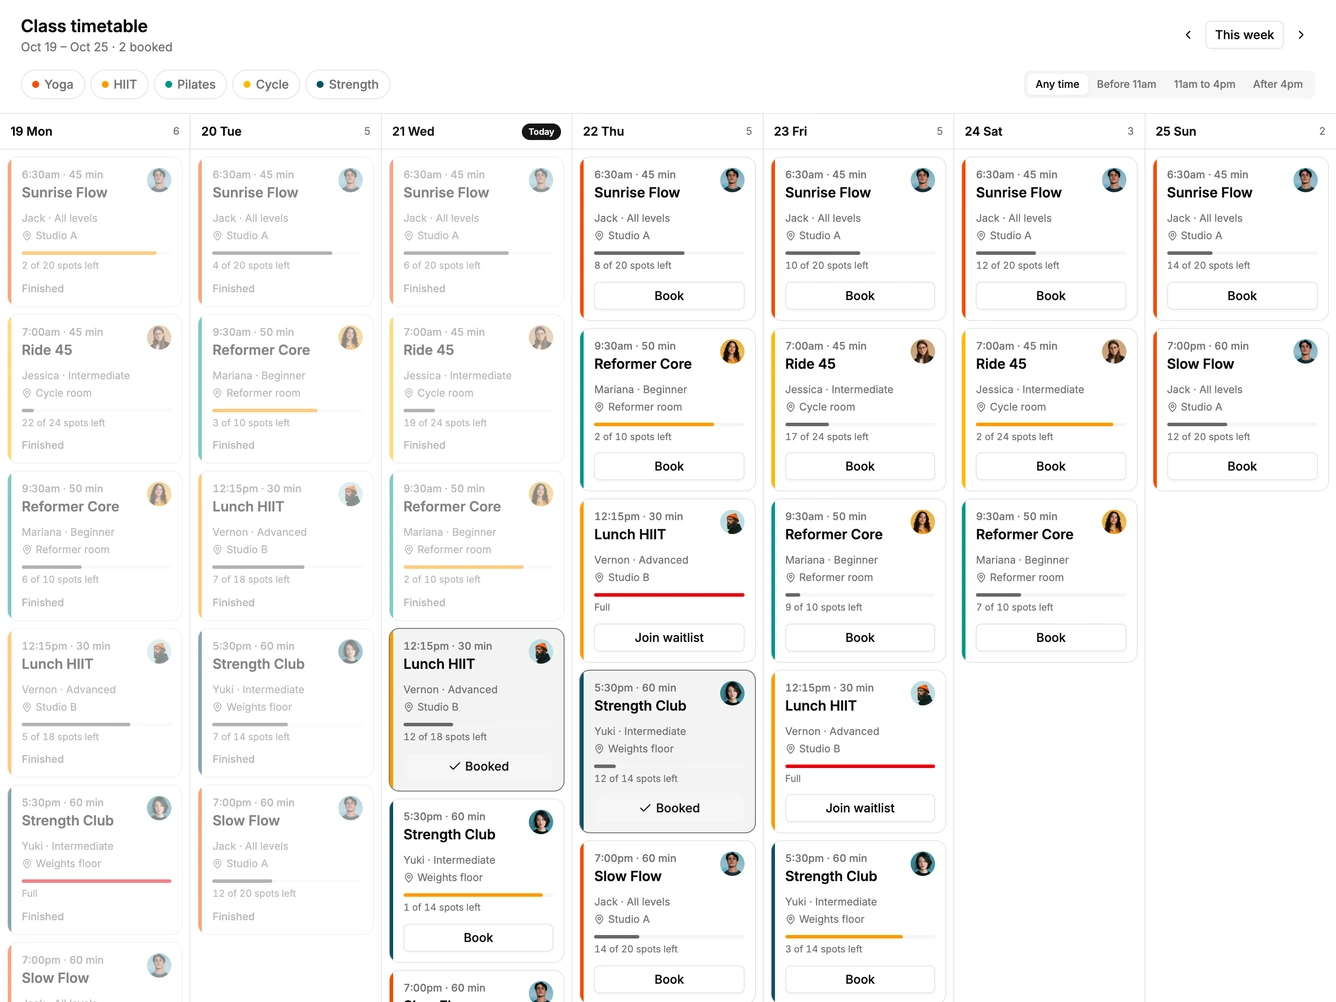Click the This week button
This screenshot has width=1336, height=1002.
click(1244, 35)
